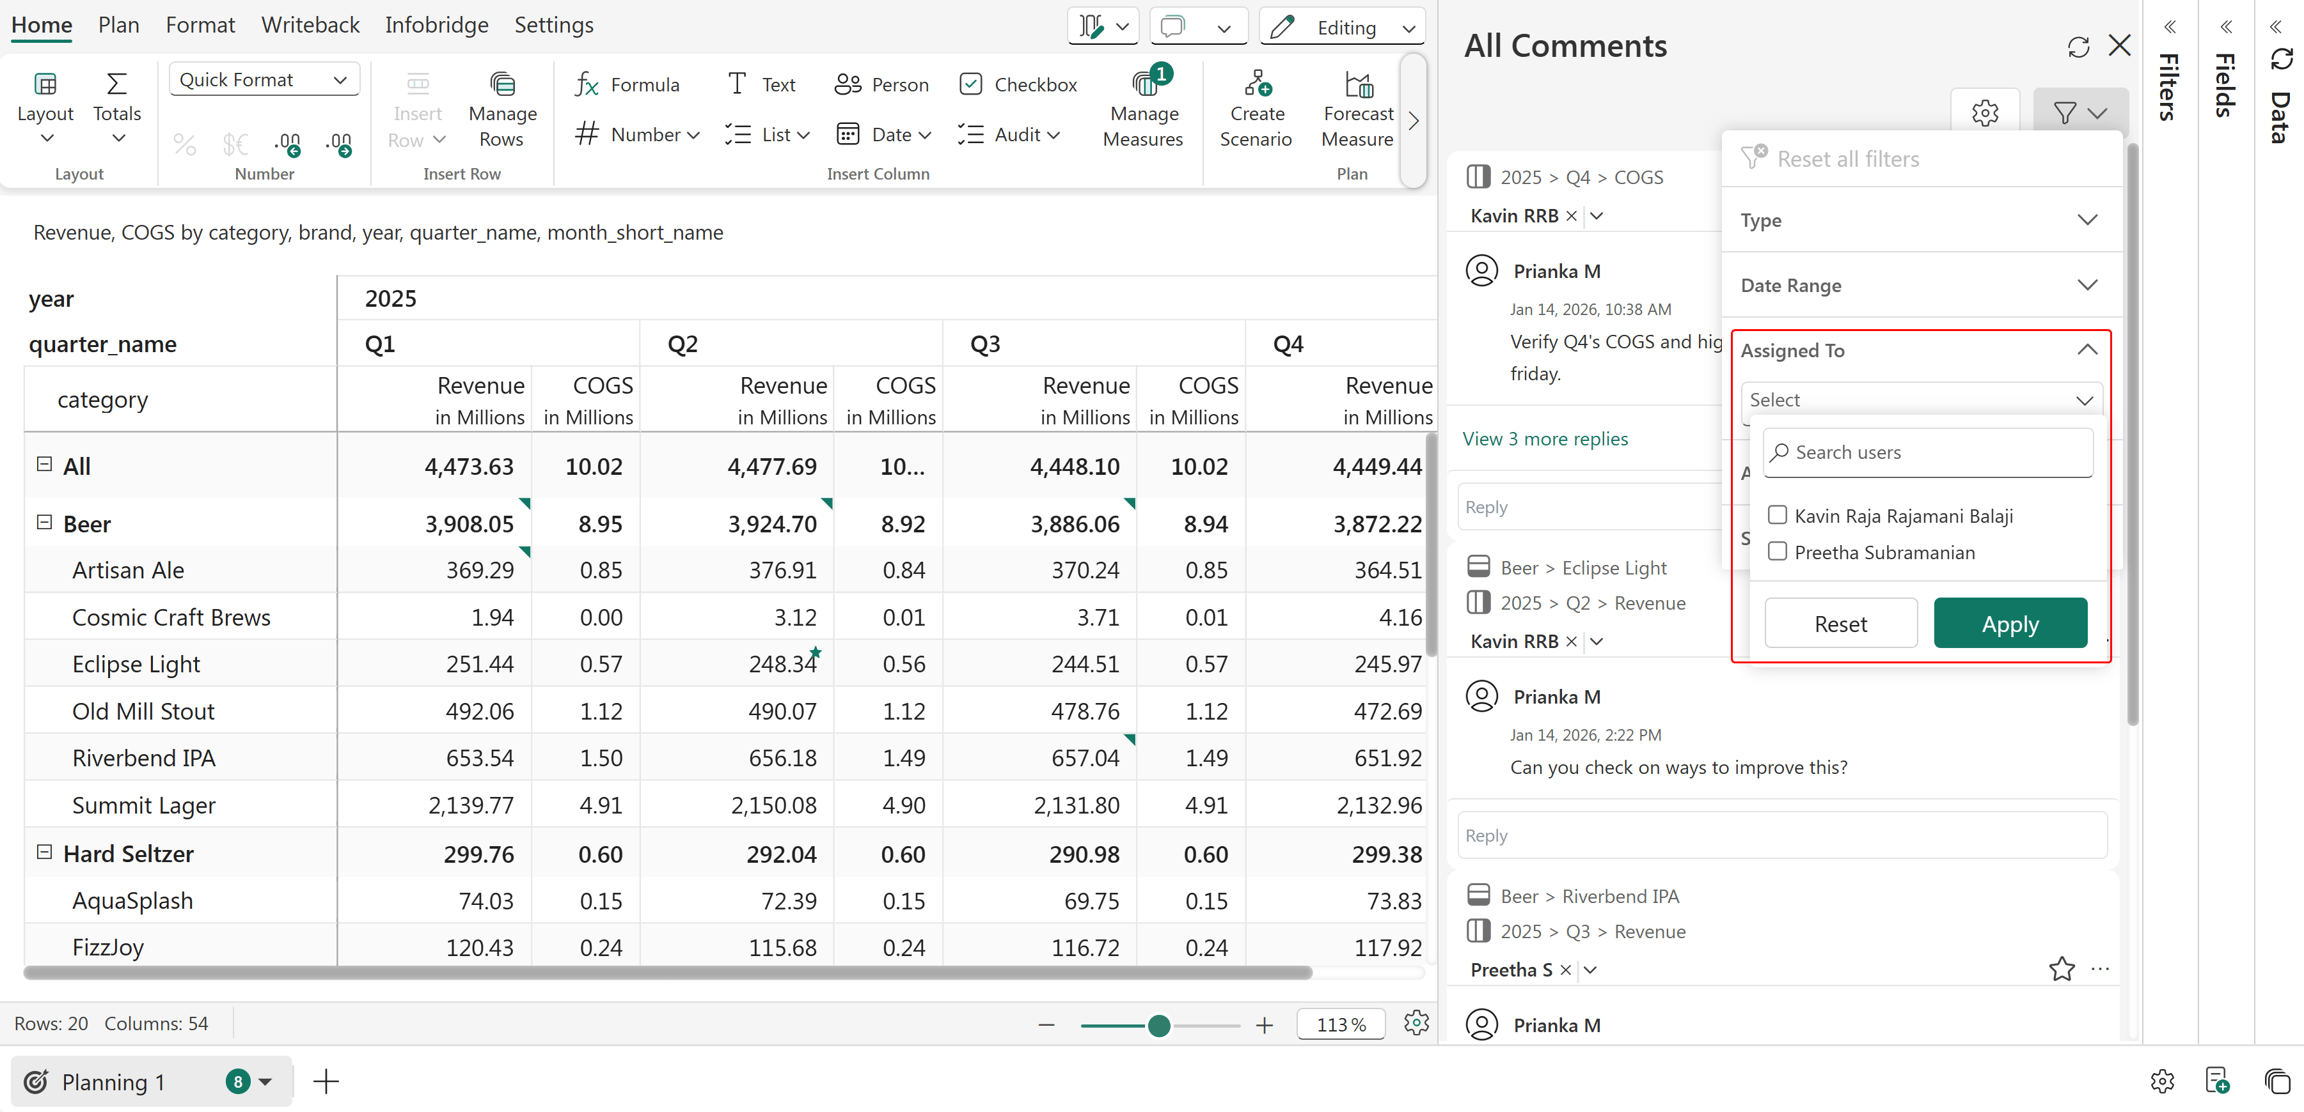The width and height of the screenshot is (2304, 1112).
Task: Increase decimal places in Number group
Action: 288,145
